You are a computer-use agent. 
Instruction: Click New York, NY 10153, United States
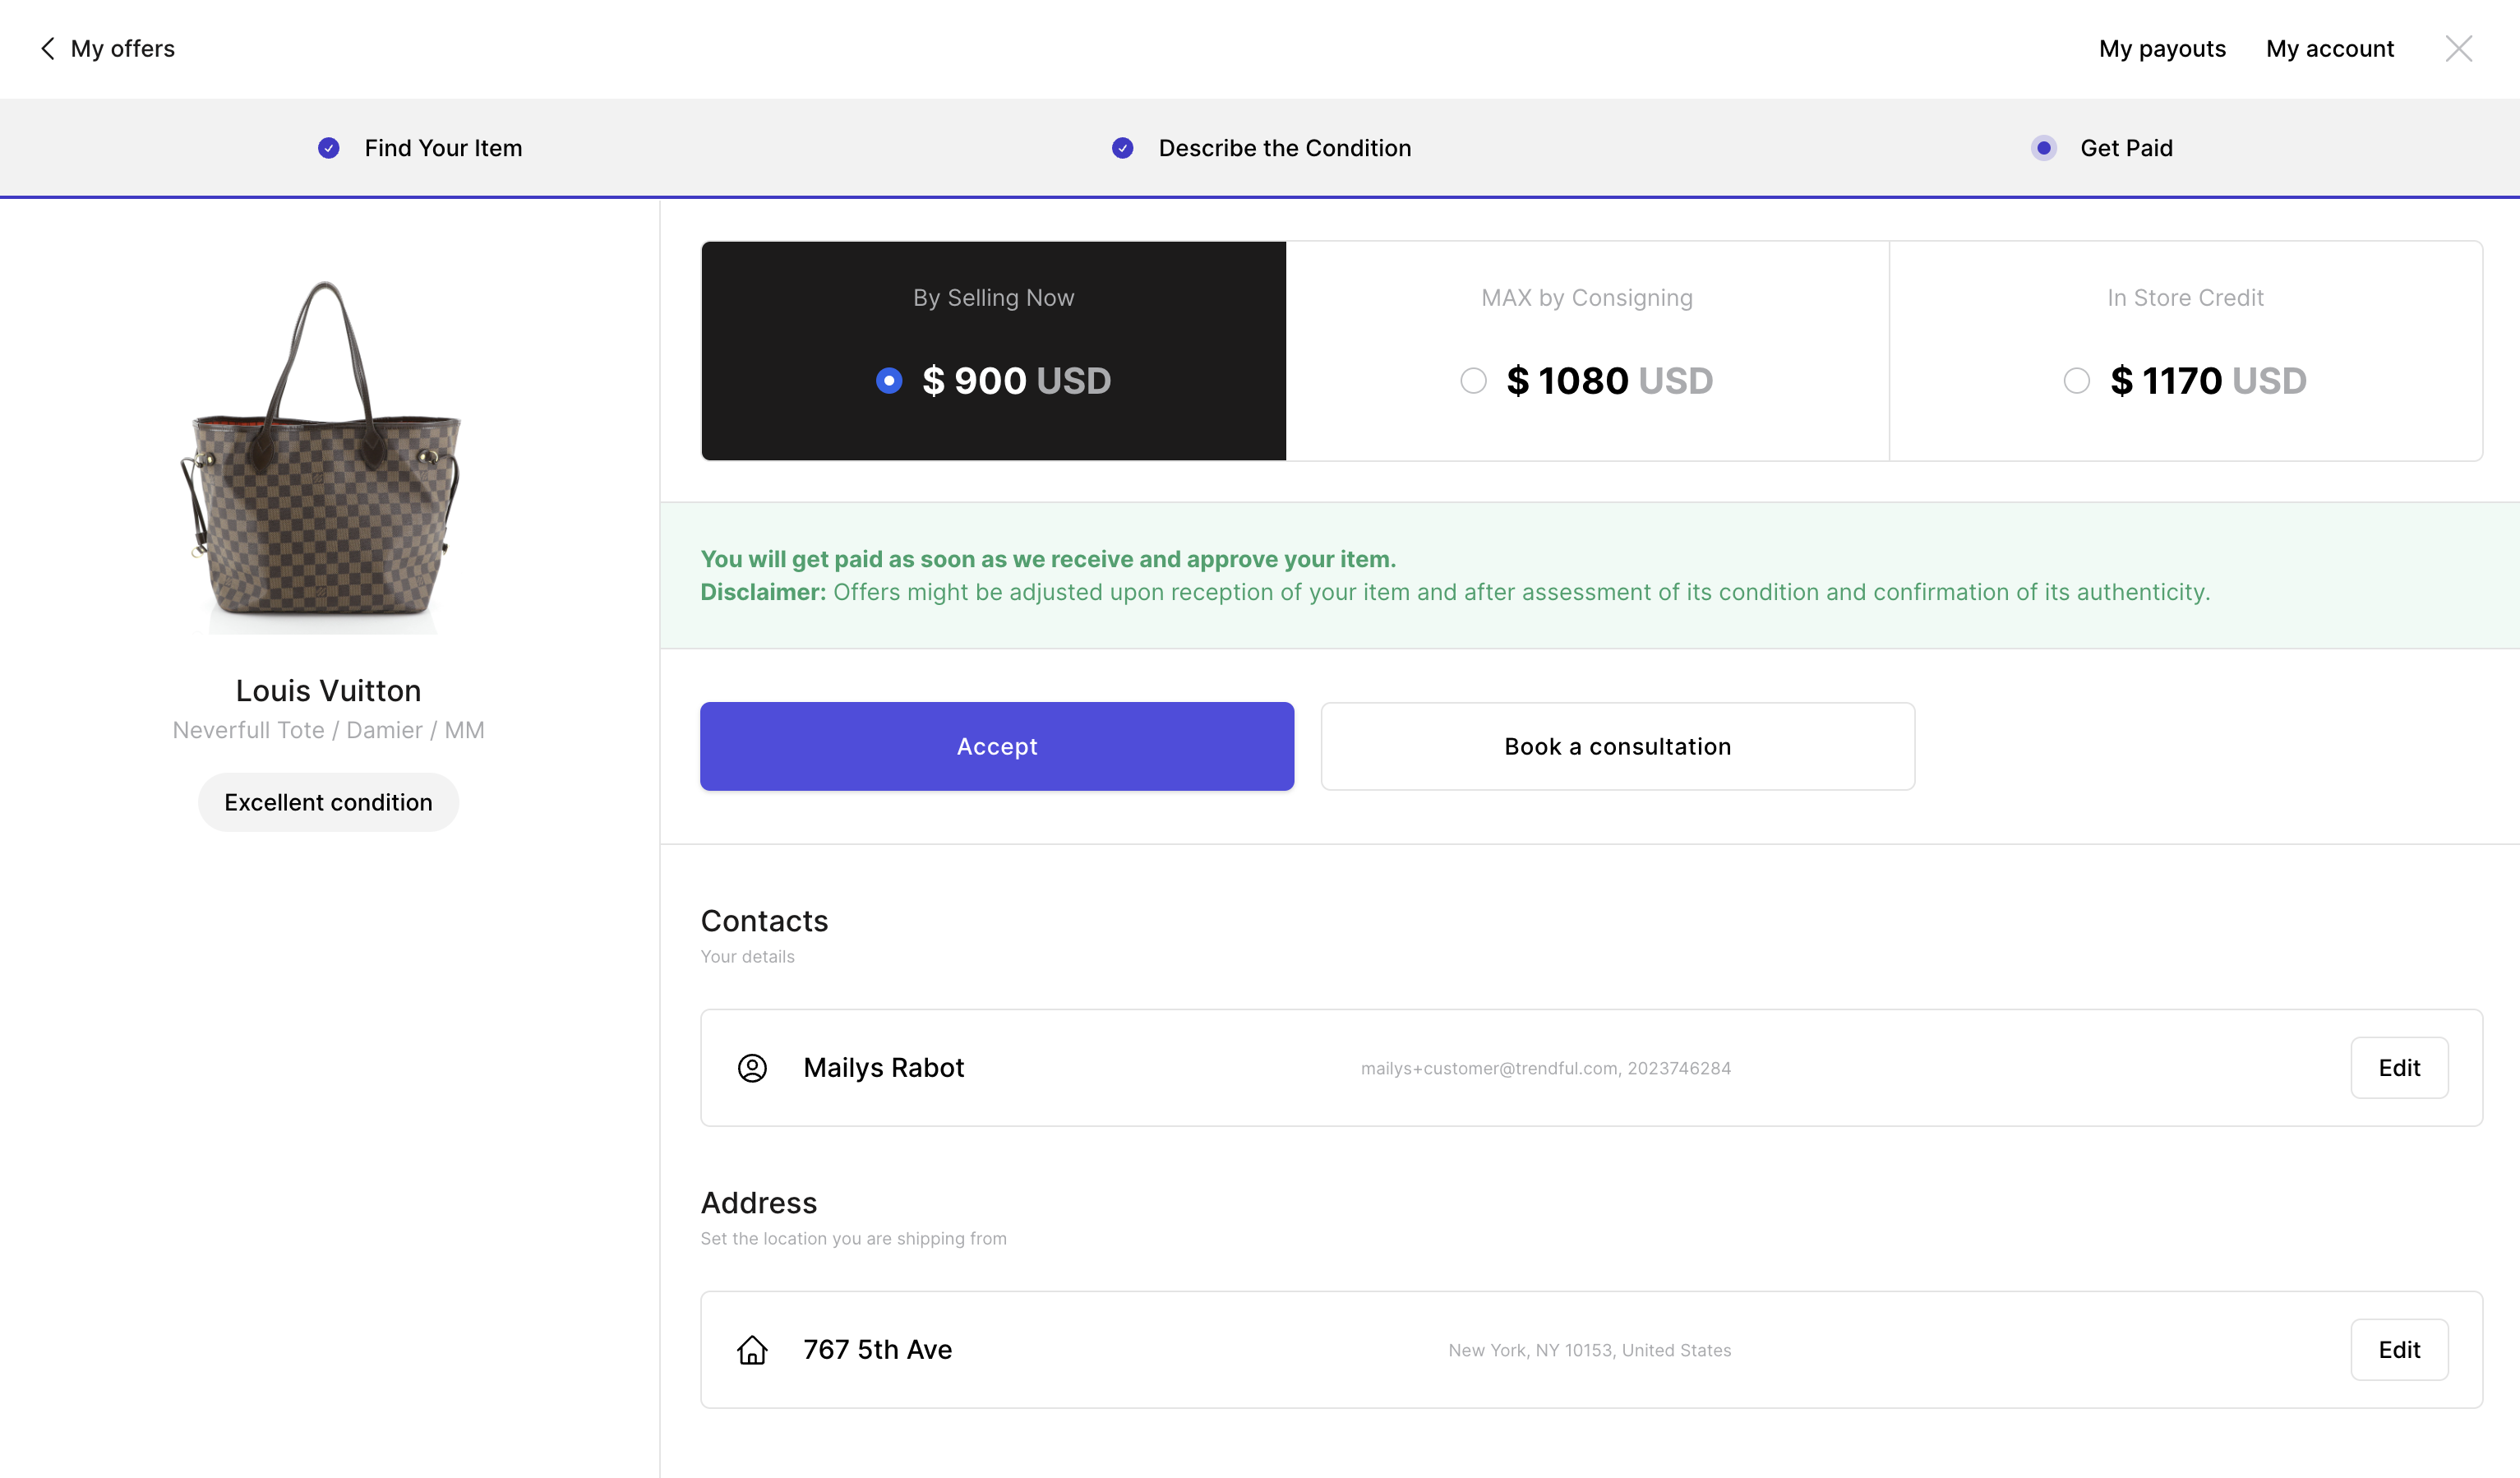point(1590,1350)
